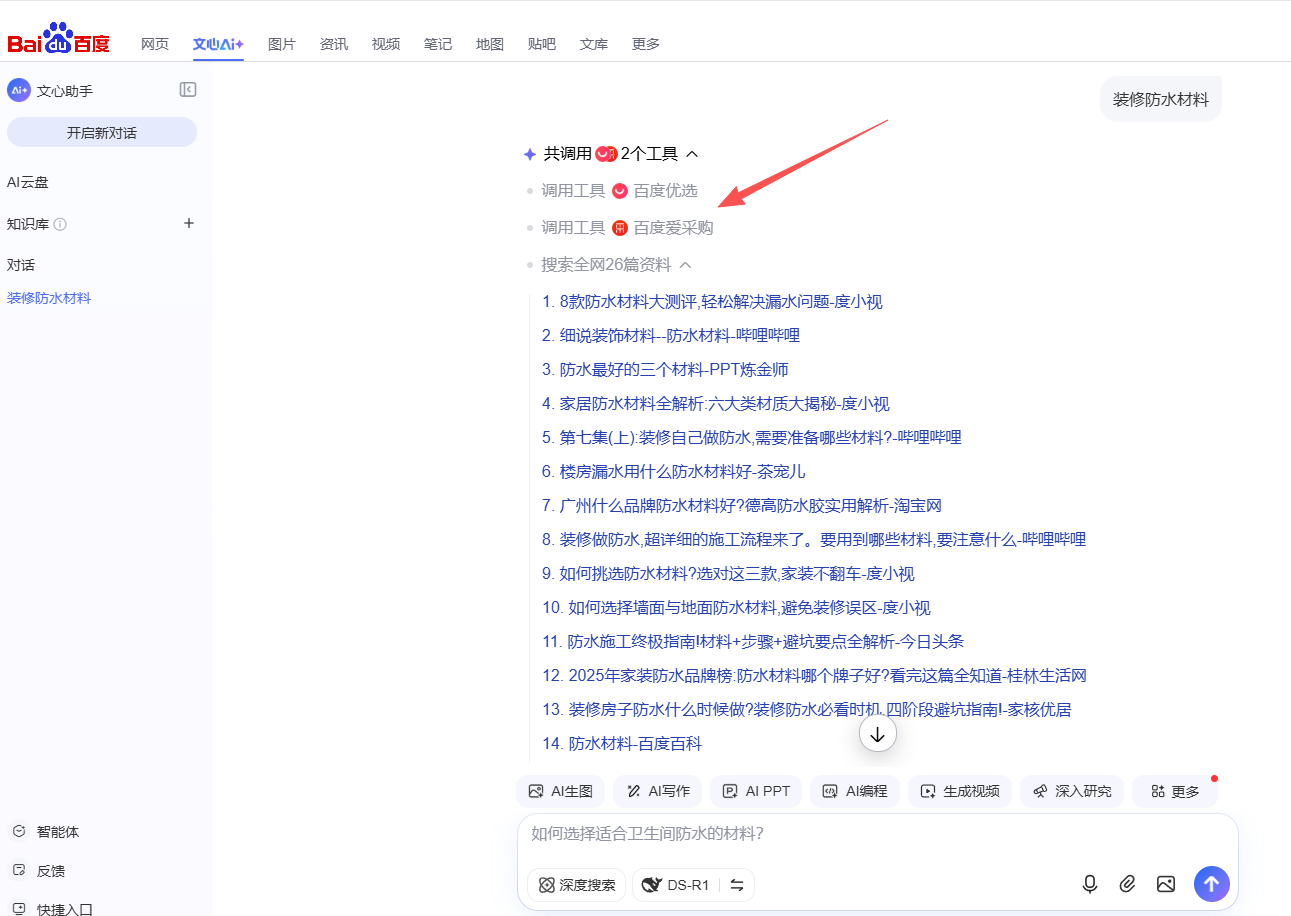This screenshot has width=1291, height=916.
Task: Click the Baidu logo
Action: (x=58, y=40)
